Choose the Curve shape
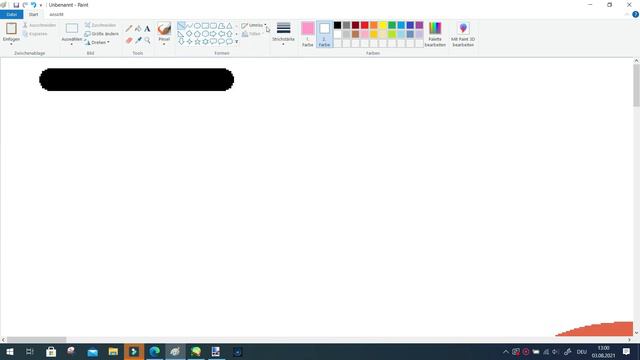Image resolution: width=640 pixels, height=360 pixels. [189, 26]
